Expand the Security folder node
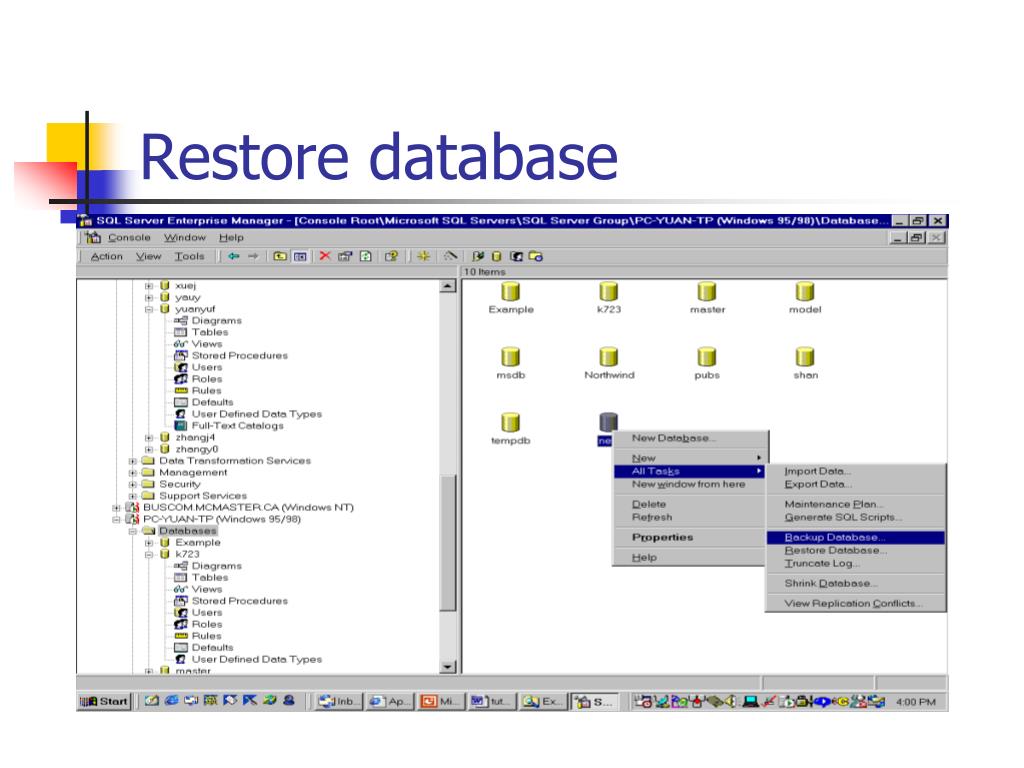The height and width of the screenshot is (768, 1024). (x=133, y=485)
